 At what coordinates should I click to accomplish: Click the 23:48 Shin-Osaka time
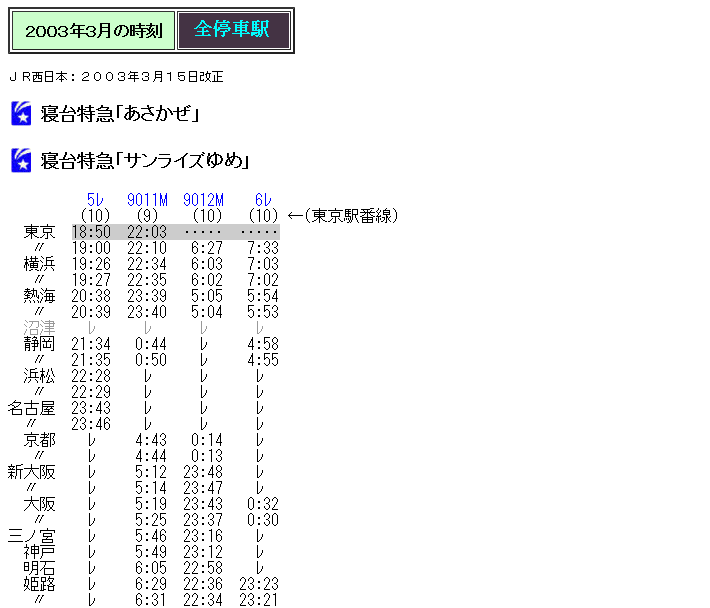pyautogui.click(x=203, y=472)
